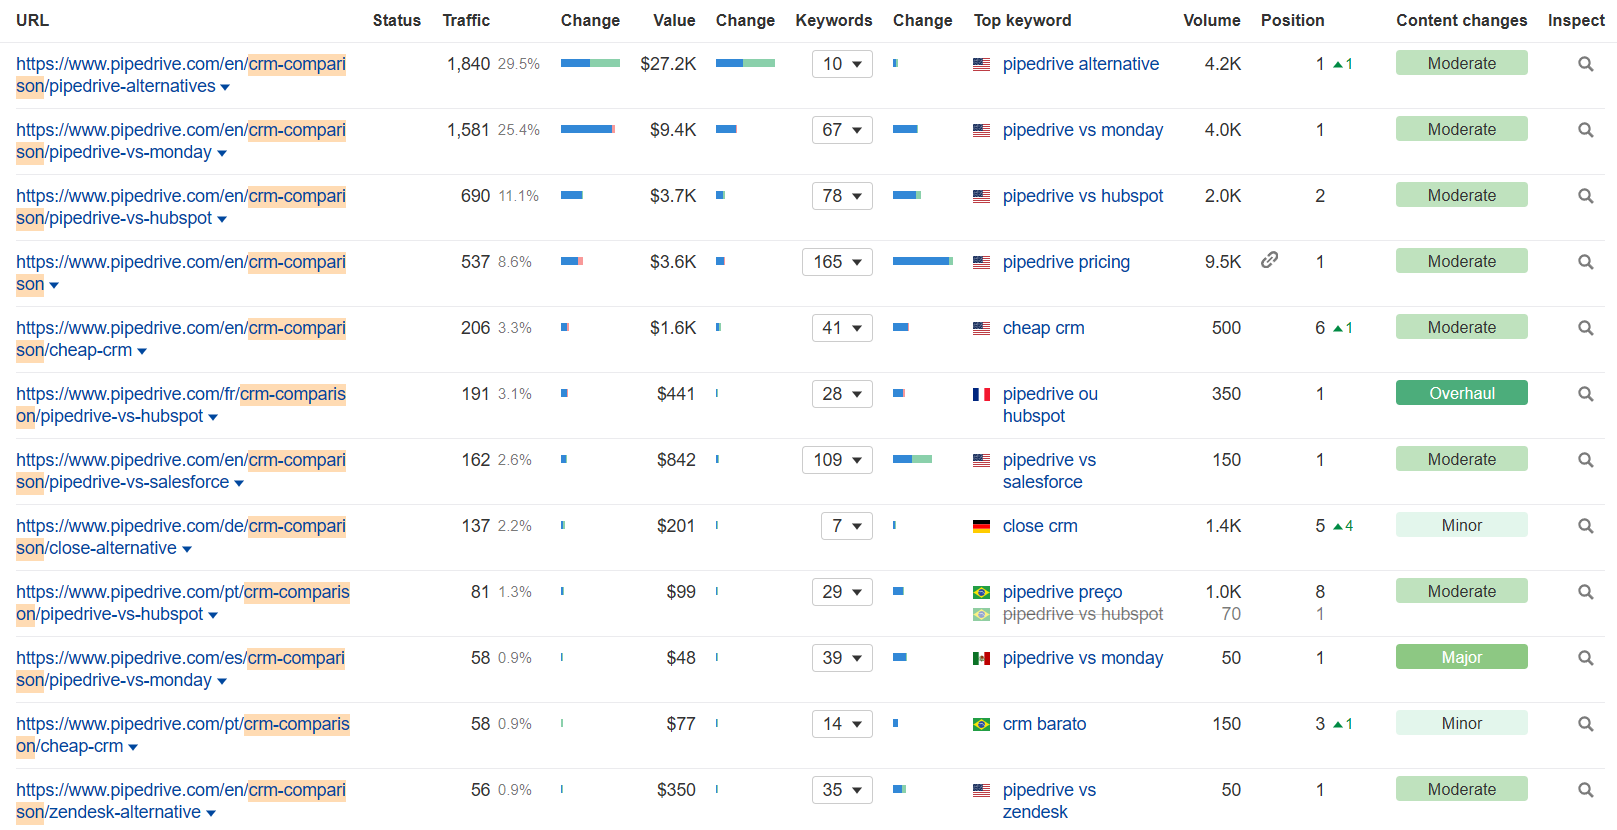Sort by the URL column header

(x=32, y=20)
